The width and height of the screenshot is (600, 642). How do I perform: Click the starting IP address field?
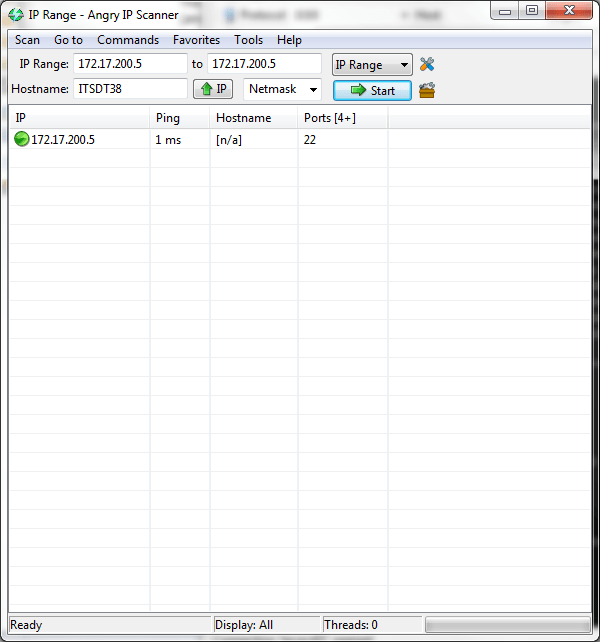pyautogui.click(x=130, y=63)
